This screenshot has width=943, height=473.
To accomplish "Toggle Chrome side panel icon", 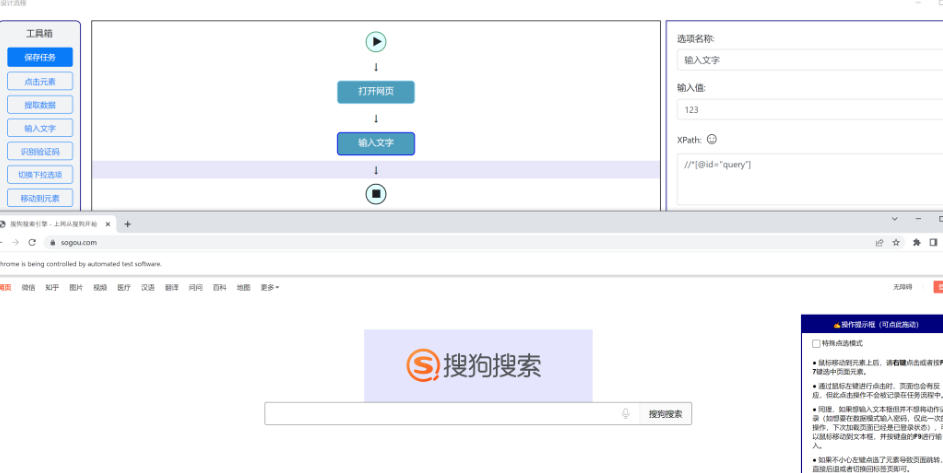I will pyautogui.click(x=933, y=243).
